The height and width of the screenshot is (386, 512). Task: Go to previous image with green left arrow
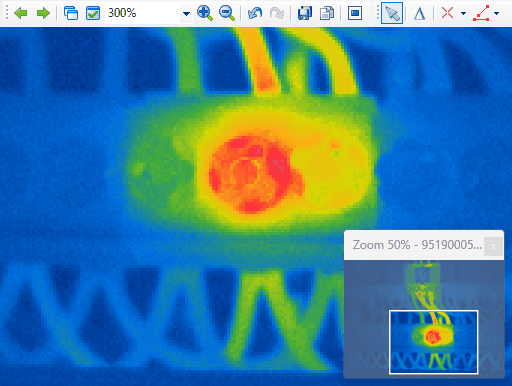(x=21, y=13)
